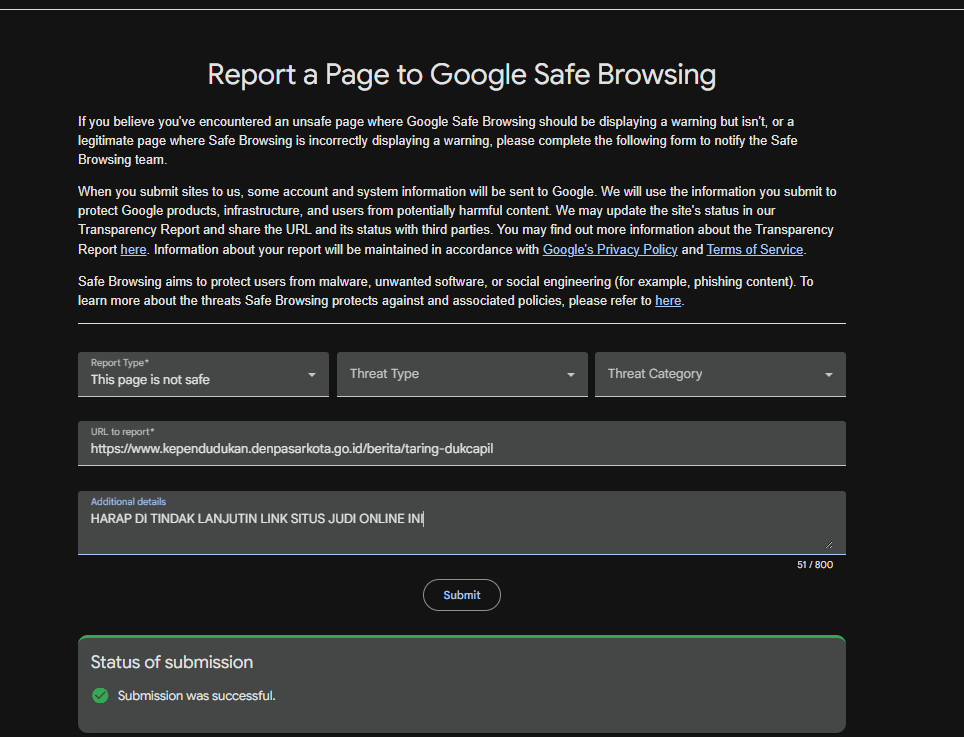Open Google's Privacy Policy link

pyautogui.click(x=610, y=250)
